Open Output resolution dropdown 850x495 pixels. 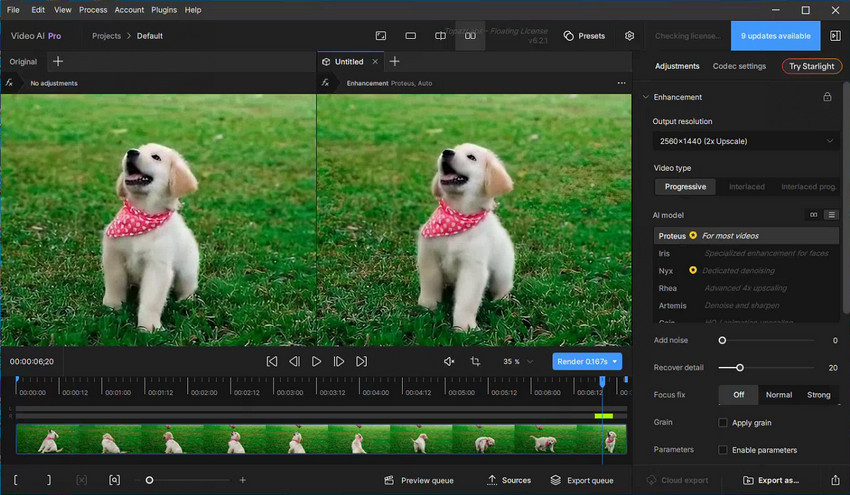tap(746, 141)
